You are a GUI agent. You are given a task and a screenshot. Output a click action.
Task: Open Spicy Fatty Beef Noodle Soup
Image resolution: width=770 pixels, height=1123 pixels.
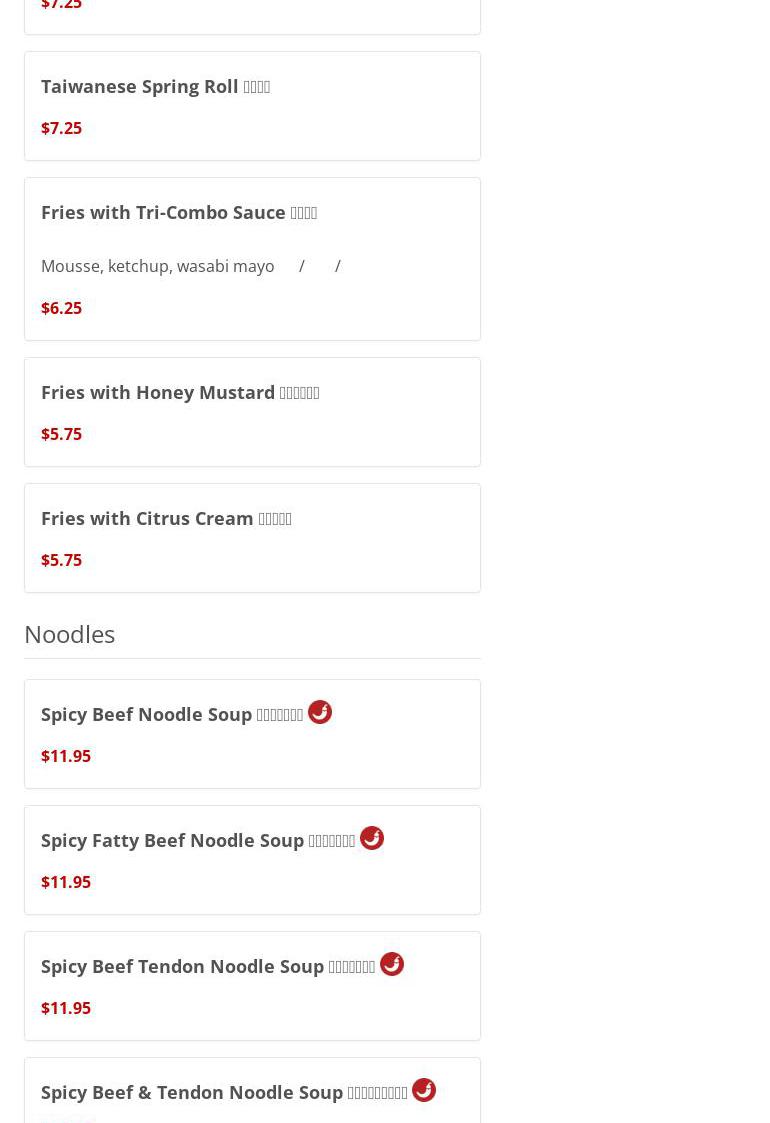(x=198, y=841)
